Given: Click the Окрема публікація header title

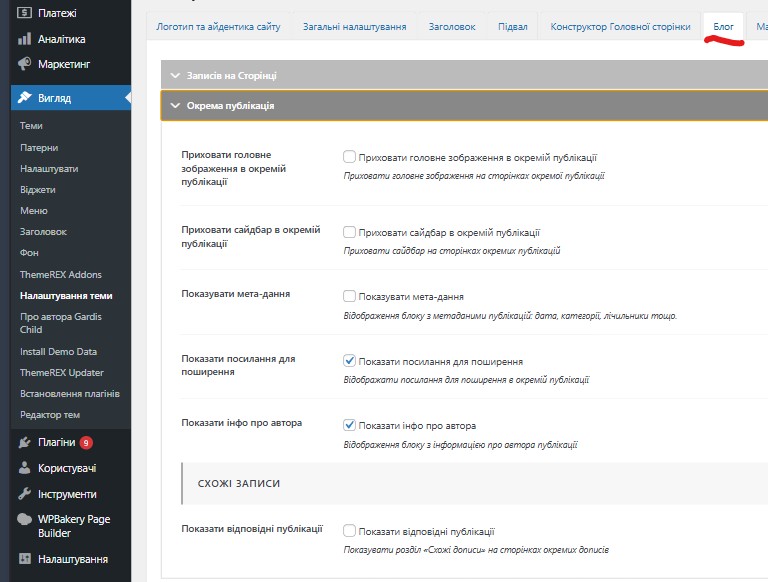Looking at the screenshot, I should coord(230,105).
